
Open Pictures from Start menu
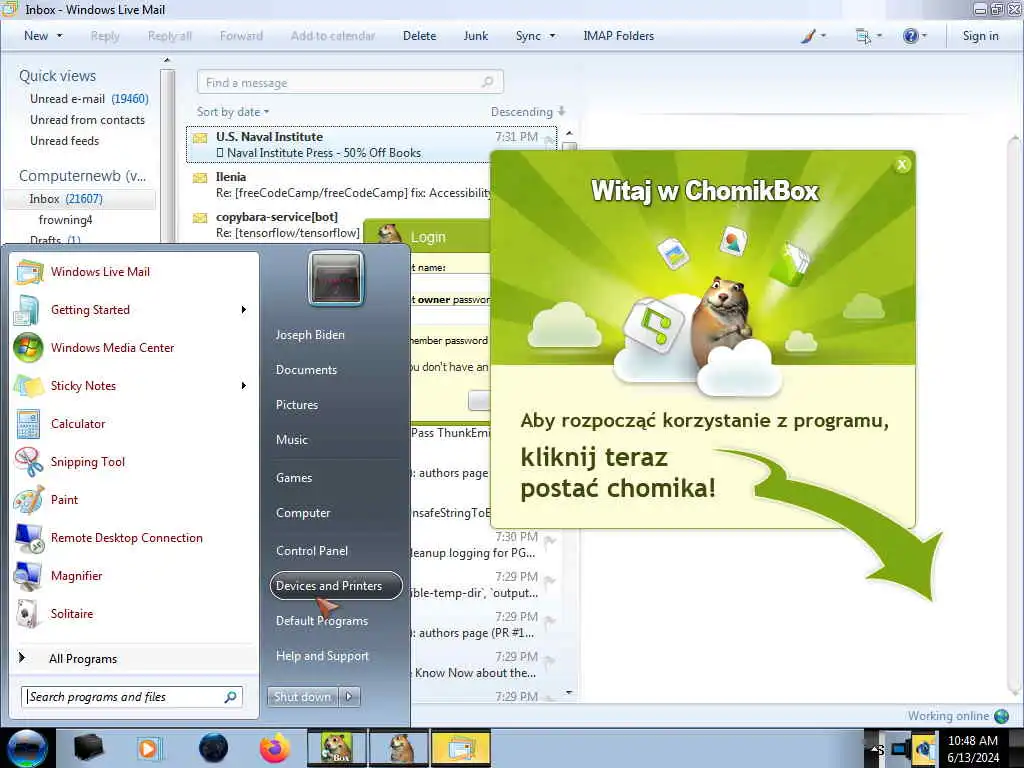pos(297,405)
